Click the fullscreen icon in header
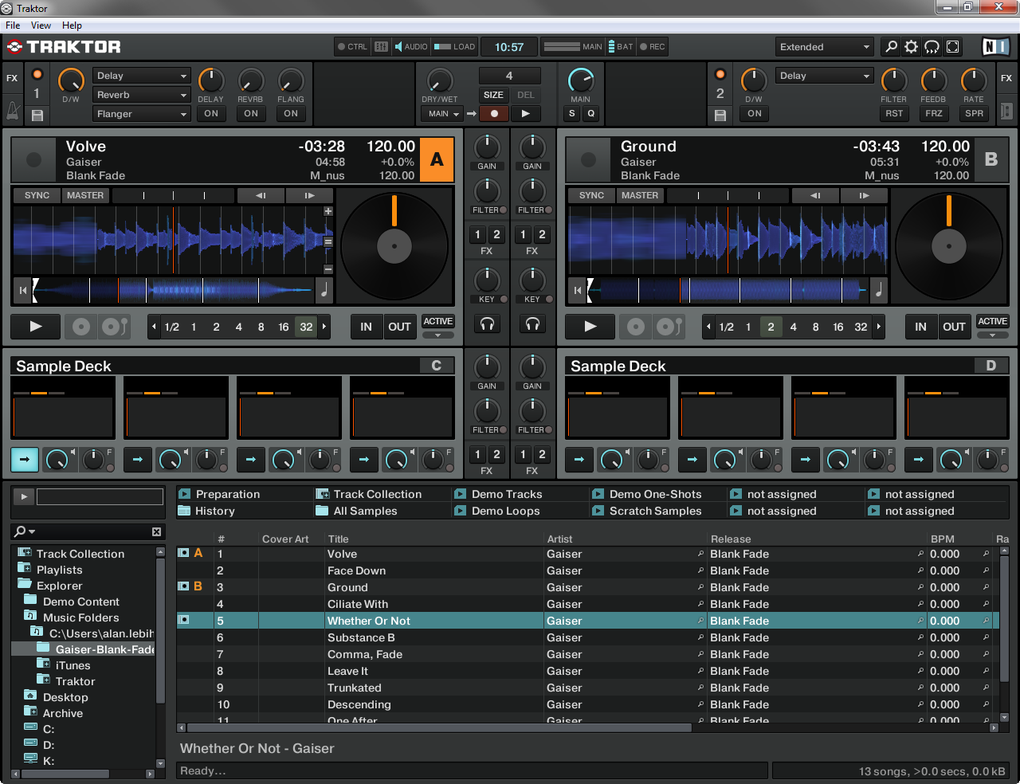Viewport: 1020px width, 784px height. tap(953, 47)
